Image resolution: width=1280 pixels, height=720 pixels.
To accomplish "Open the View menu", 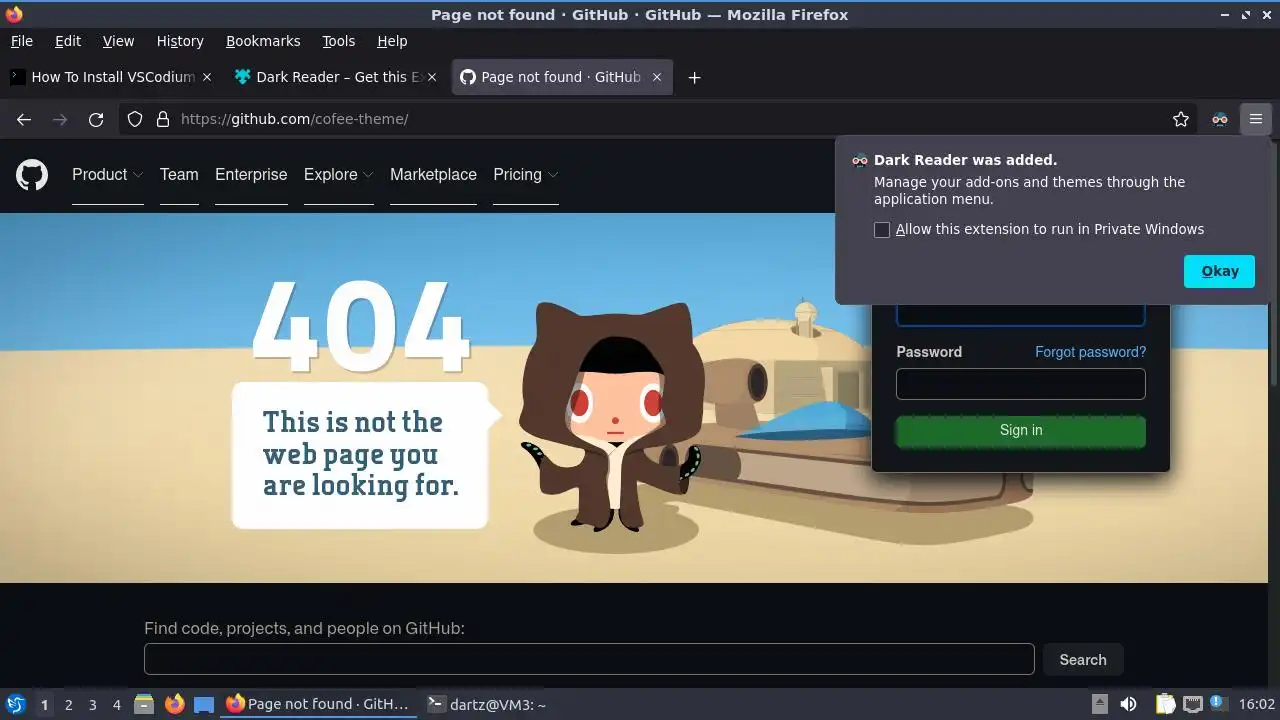I will click(x=118, y=41).
